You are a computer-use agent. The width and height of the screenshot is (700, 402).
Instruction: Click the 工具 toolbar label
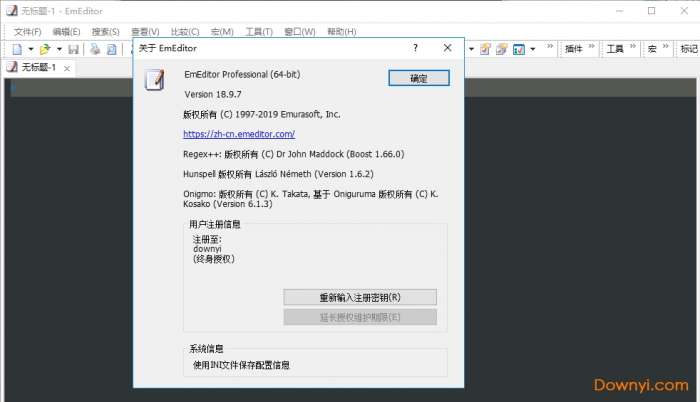tap(615, 49)
